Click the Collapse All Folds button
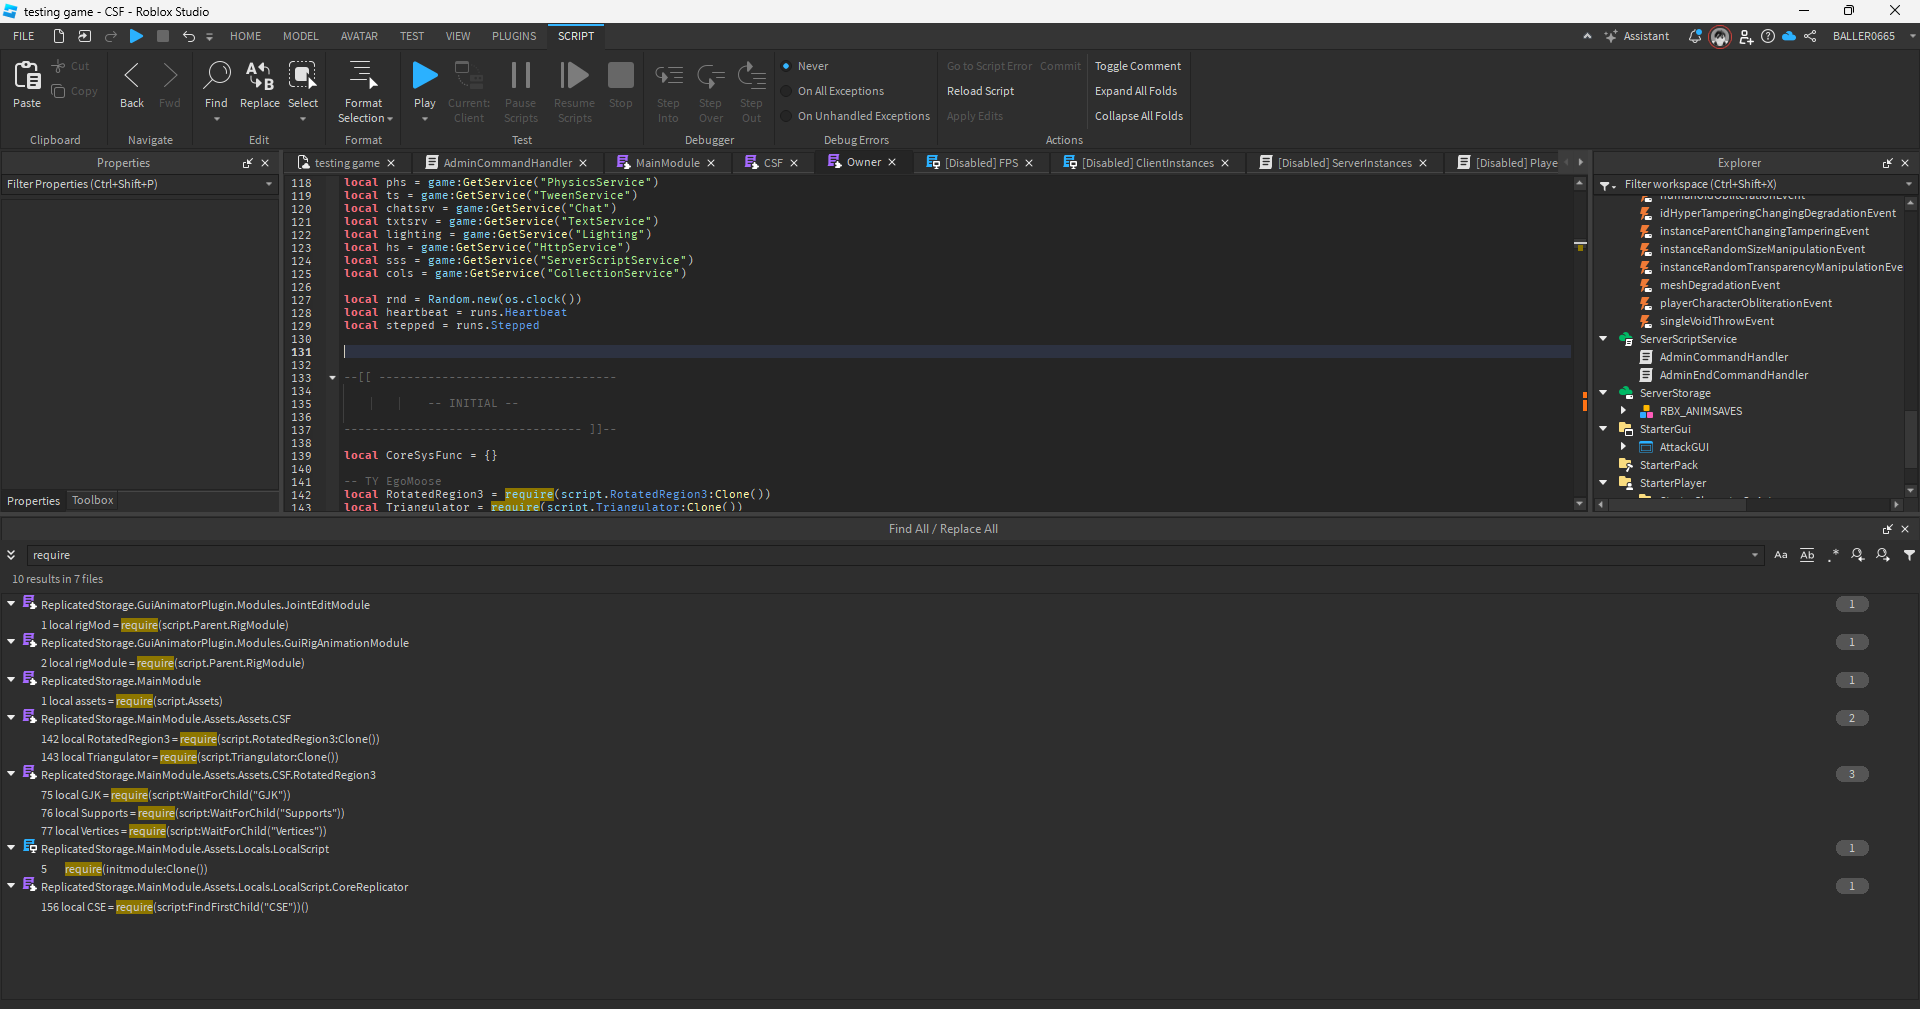This screenshot has width=1920, height=1009. click(1138, 115)
